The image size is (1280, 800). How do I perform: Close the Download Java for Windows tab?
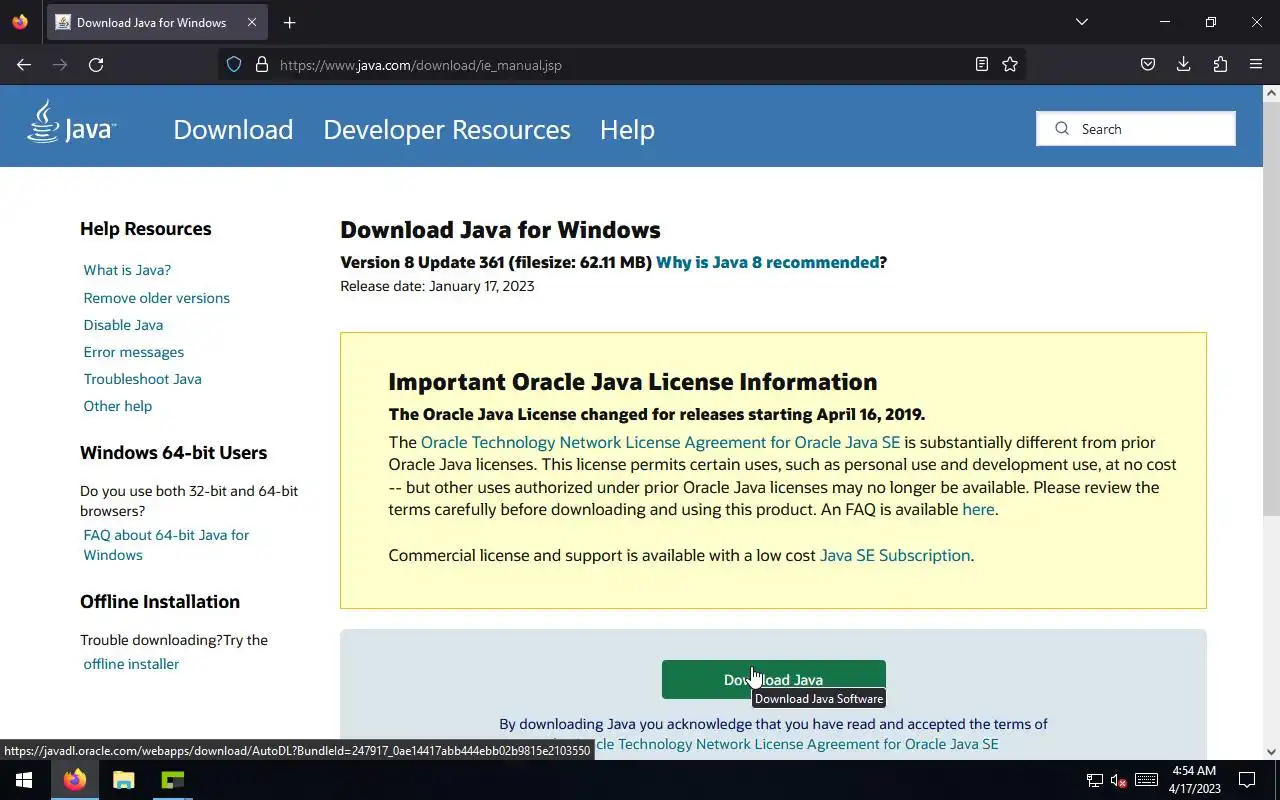coord(253,22)
